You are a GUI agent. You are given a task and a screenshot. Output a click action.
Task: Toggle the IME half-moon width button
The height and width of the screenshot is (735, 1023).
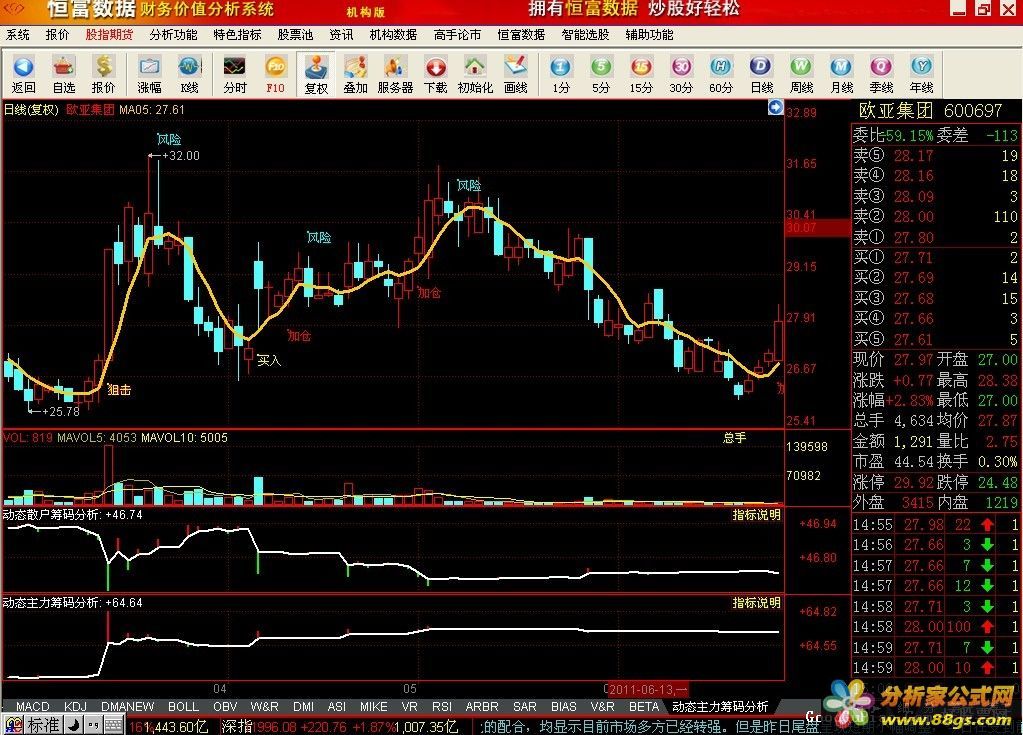74,725
